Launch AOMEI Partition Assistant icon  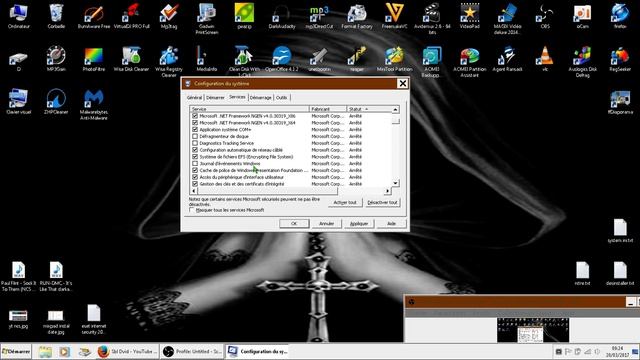(x=469, y=61)
